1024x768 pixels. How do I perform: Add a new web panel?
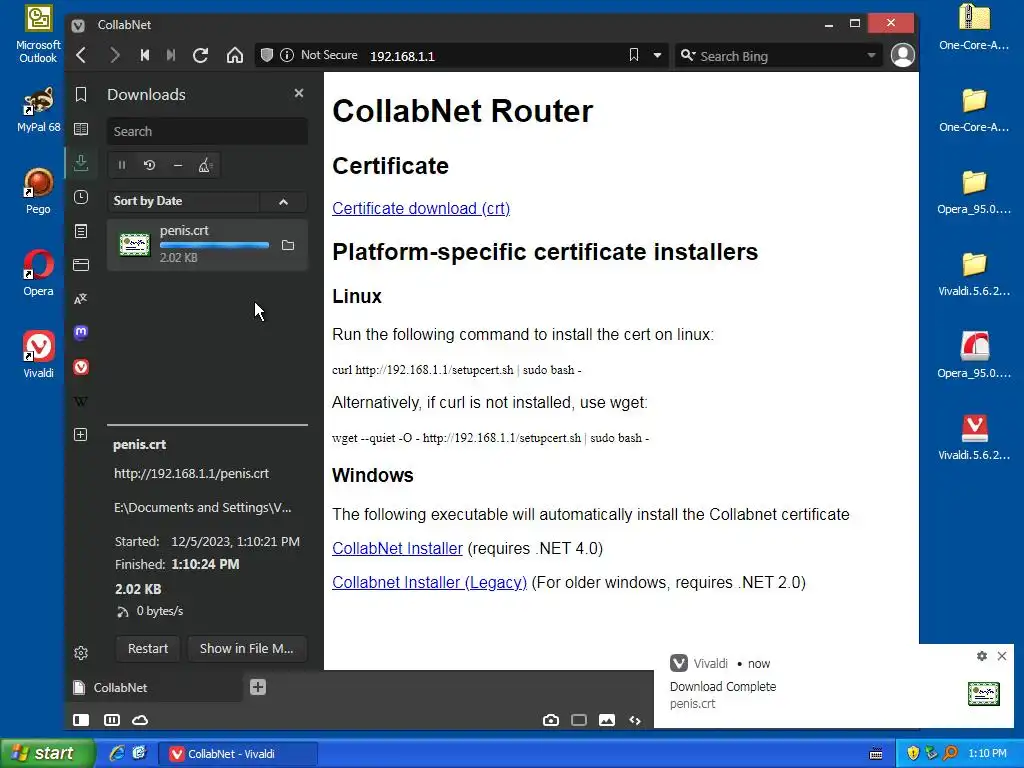[81, 435]
